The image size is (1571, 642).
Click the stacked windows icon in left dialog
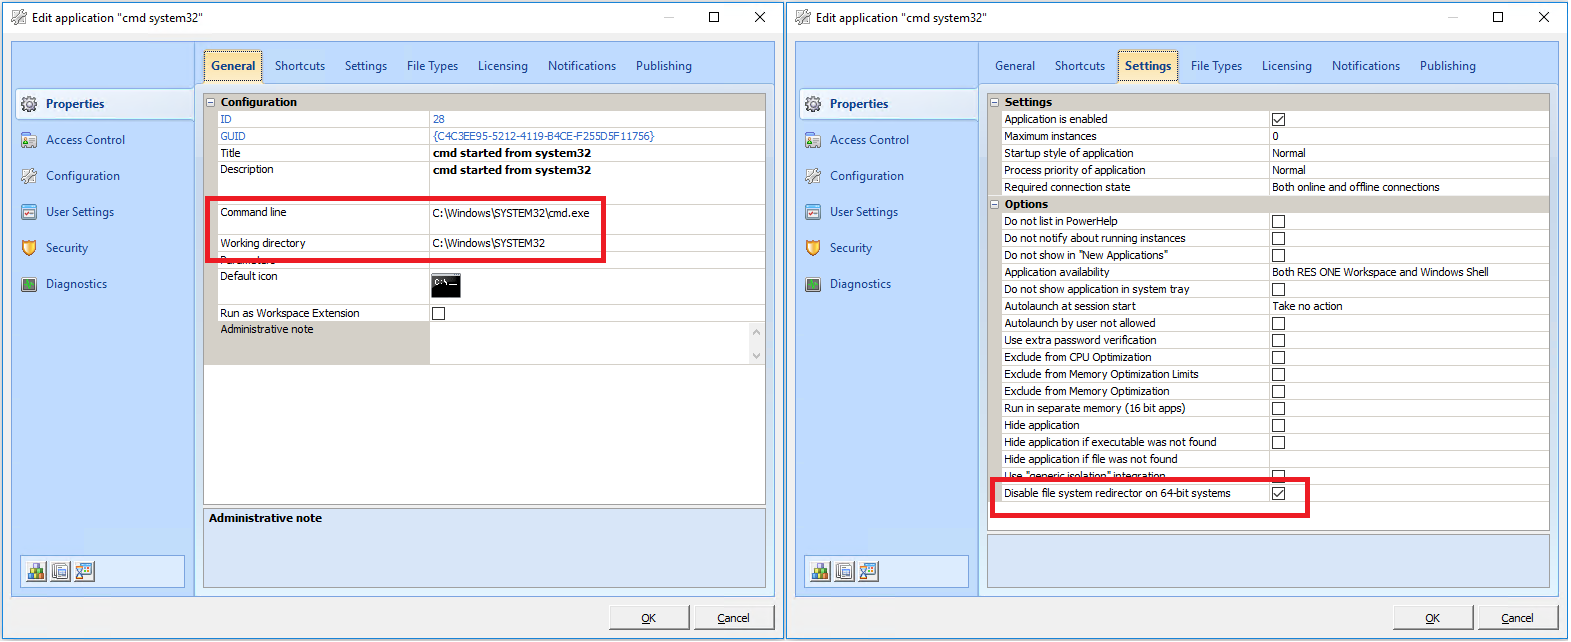pos(61,571)
